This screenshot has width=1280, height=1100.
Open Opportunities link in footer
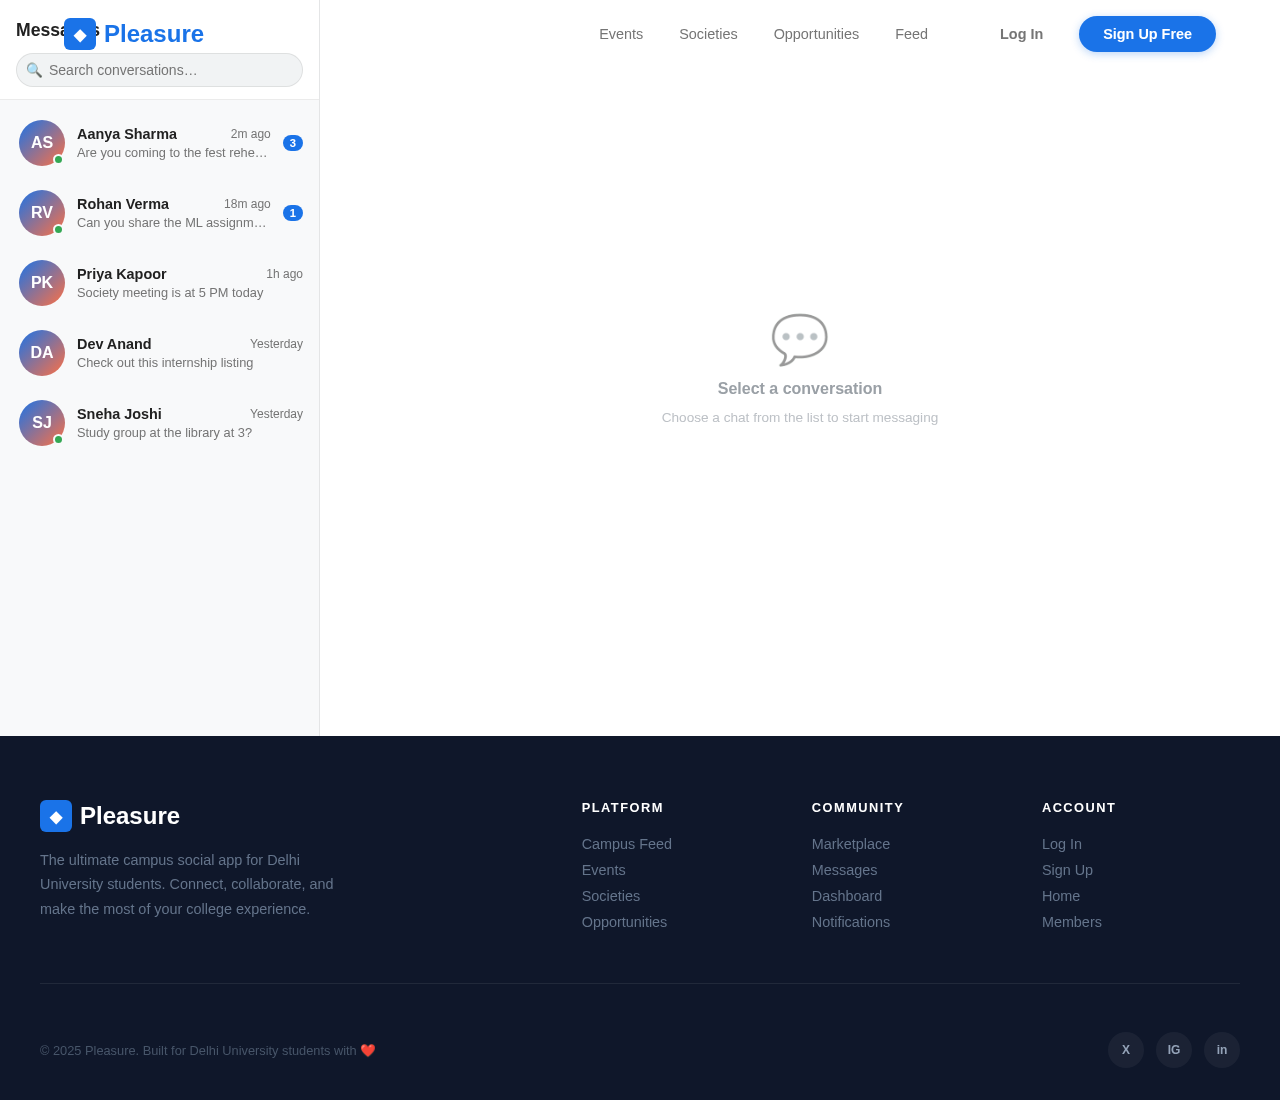[x=624, y=922]
